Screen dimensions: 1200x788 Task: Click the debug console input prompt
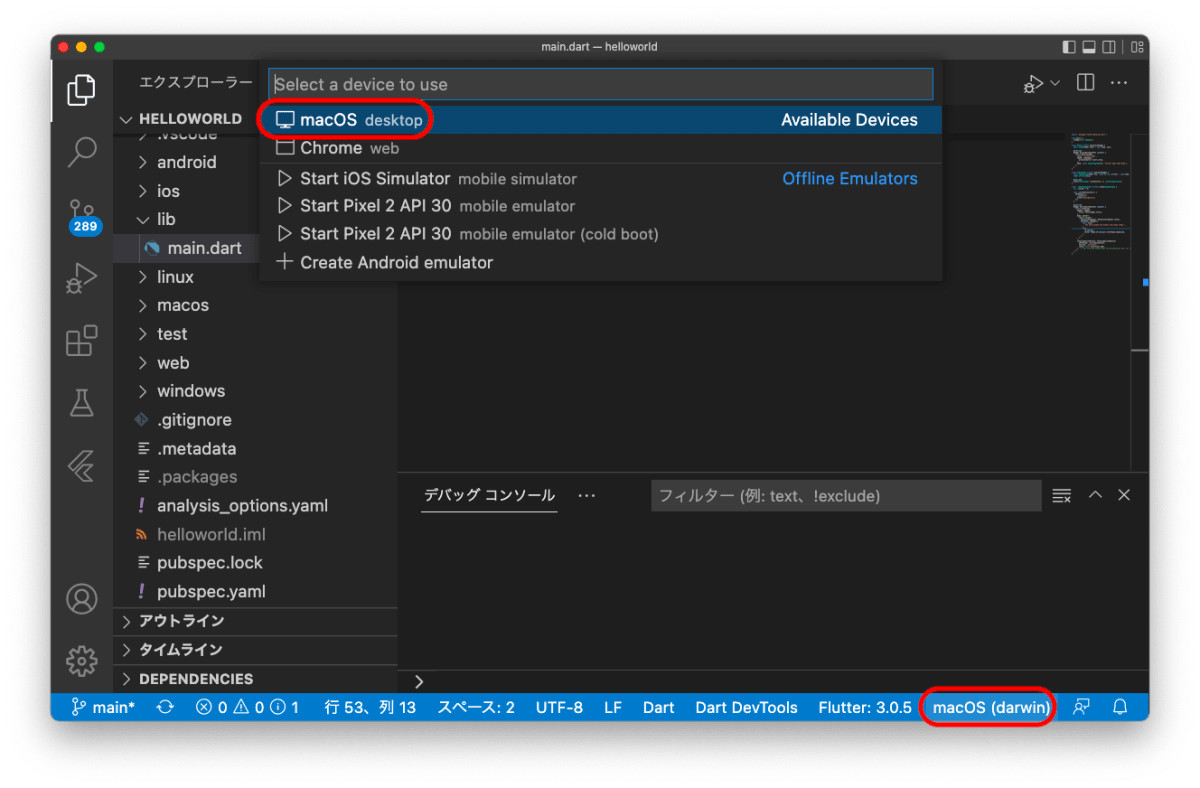(773, 681)
